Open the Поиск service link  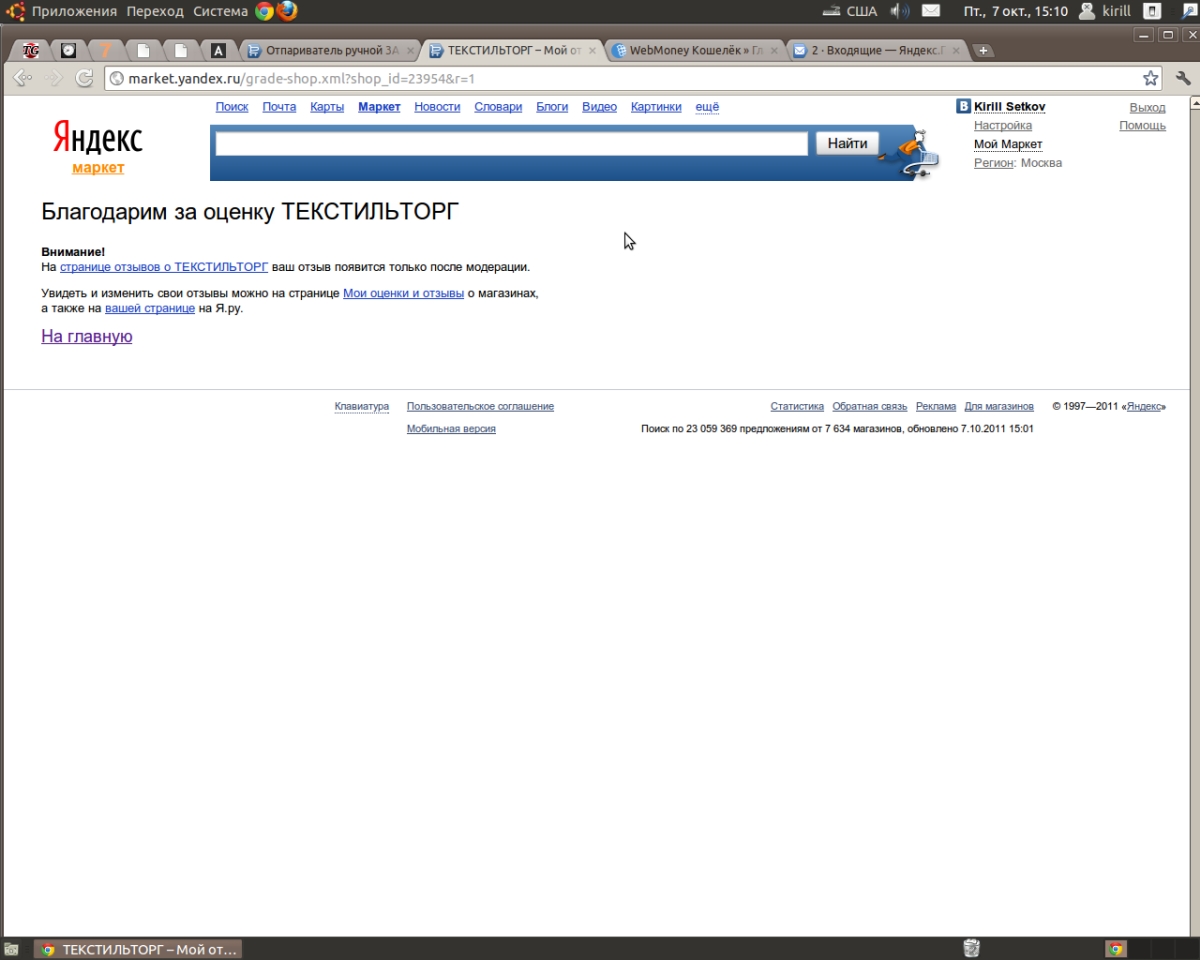tap(232, 107)
